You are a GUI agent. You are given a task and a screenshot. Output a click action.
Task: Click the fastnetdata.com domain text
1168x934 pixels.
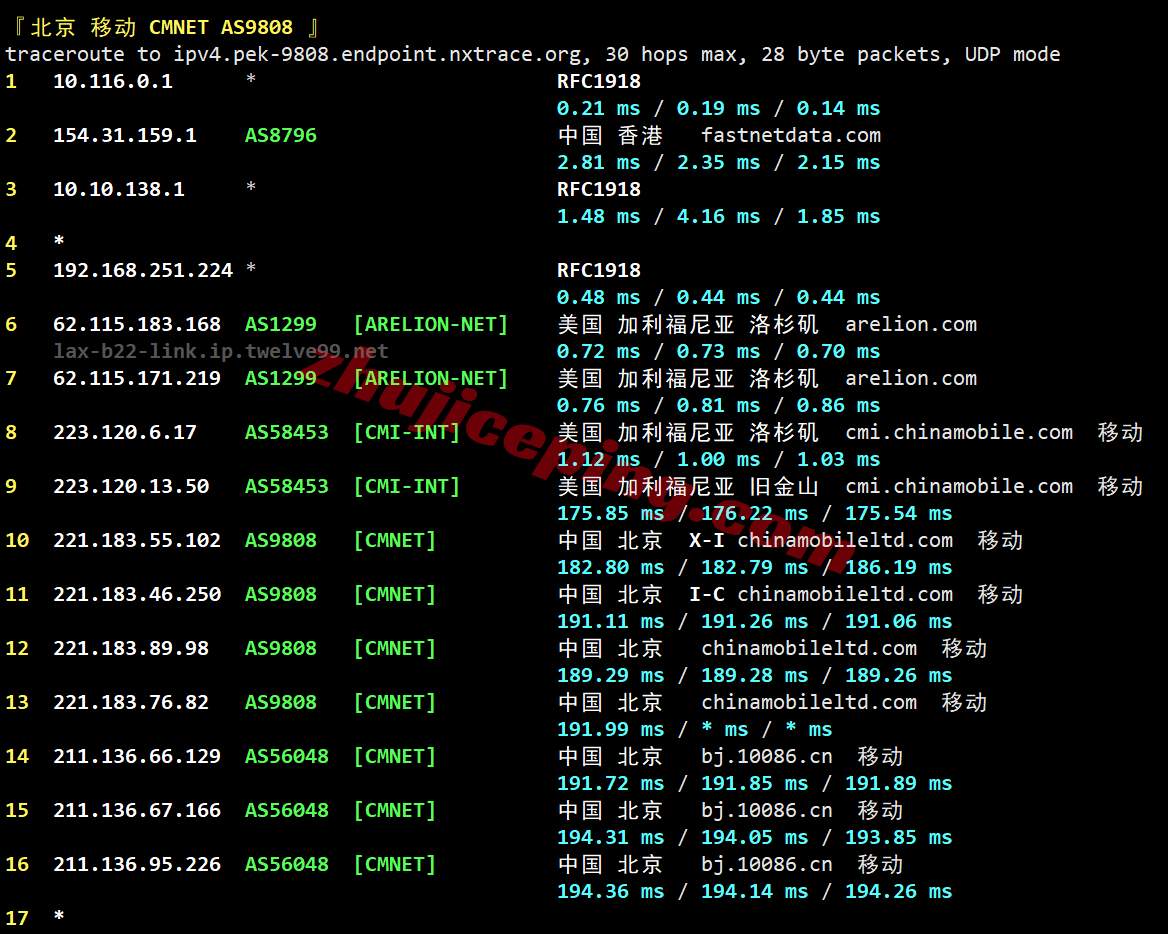[x=791, y=136]
